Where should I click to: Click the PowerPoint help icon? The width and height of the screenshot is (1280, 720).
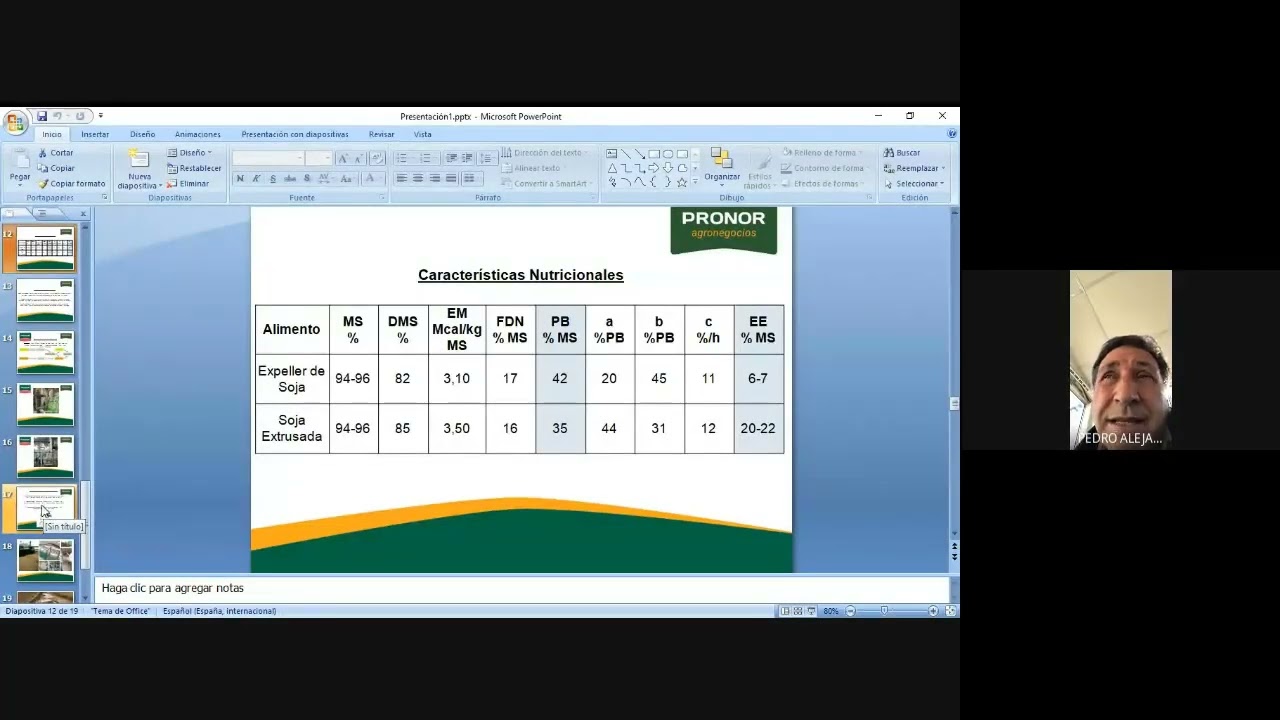click(x=951, y=133)
